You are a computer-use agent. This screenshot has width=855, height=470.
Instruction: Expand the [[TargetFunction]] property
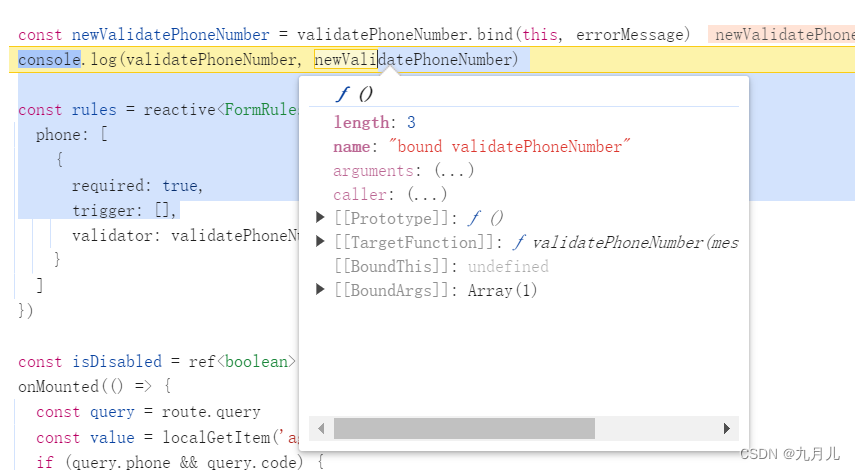point(320,242)
